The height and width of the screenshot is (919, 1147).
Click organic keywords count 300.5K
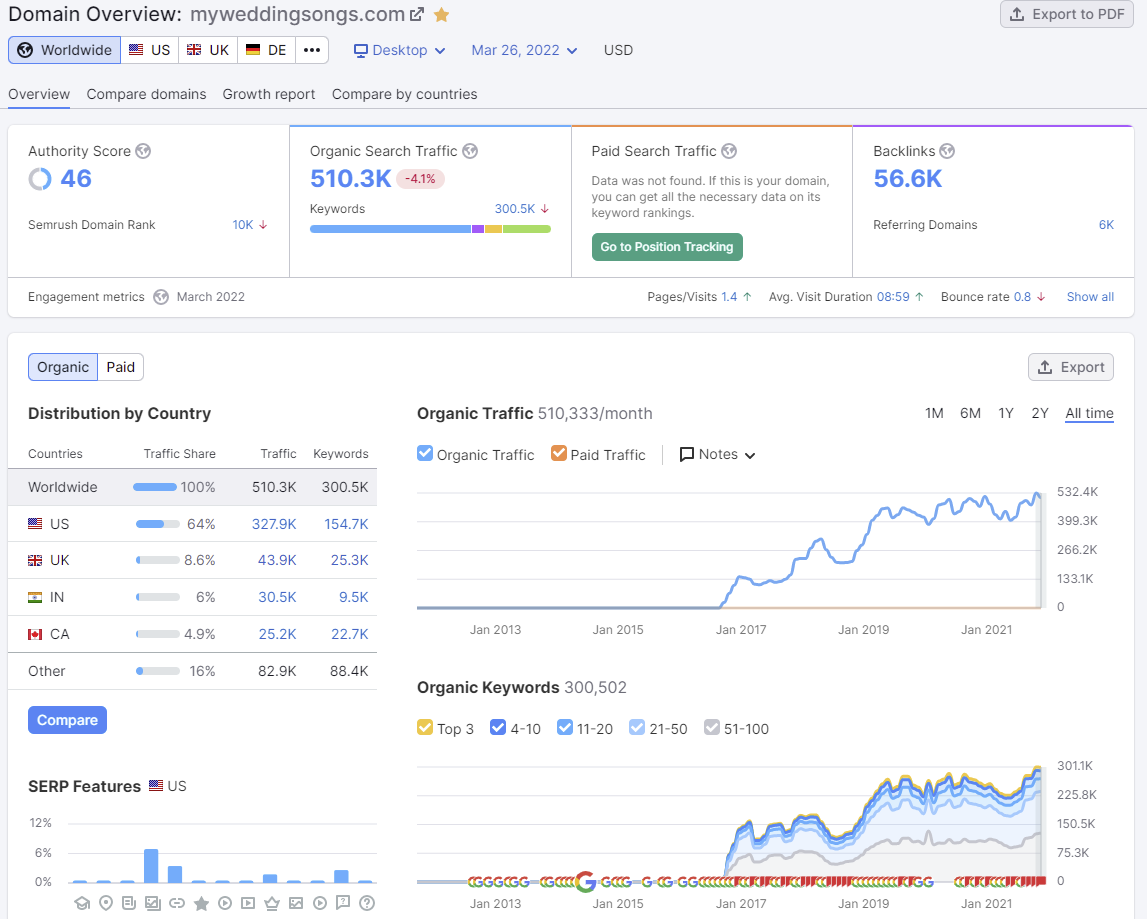515,209
